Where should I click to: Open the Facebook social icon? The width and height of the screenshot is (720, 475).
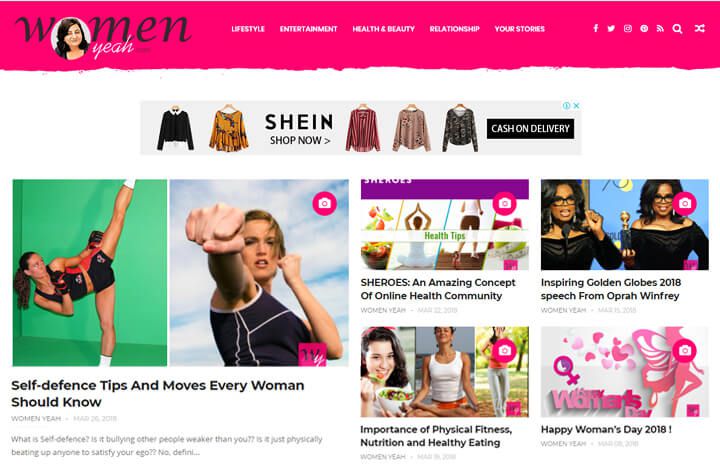pyautogui.click(x=596, y=28)
